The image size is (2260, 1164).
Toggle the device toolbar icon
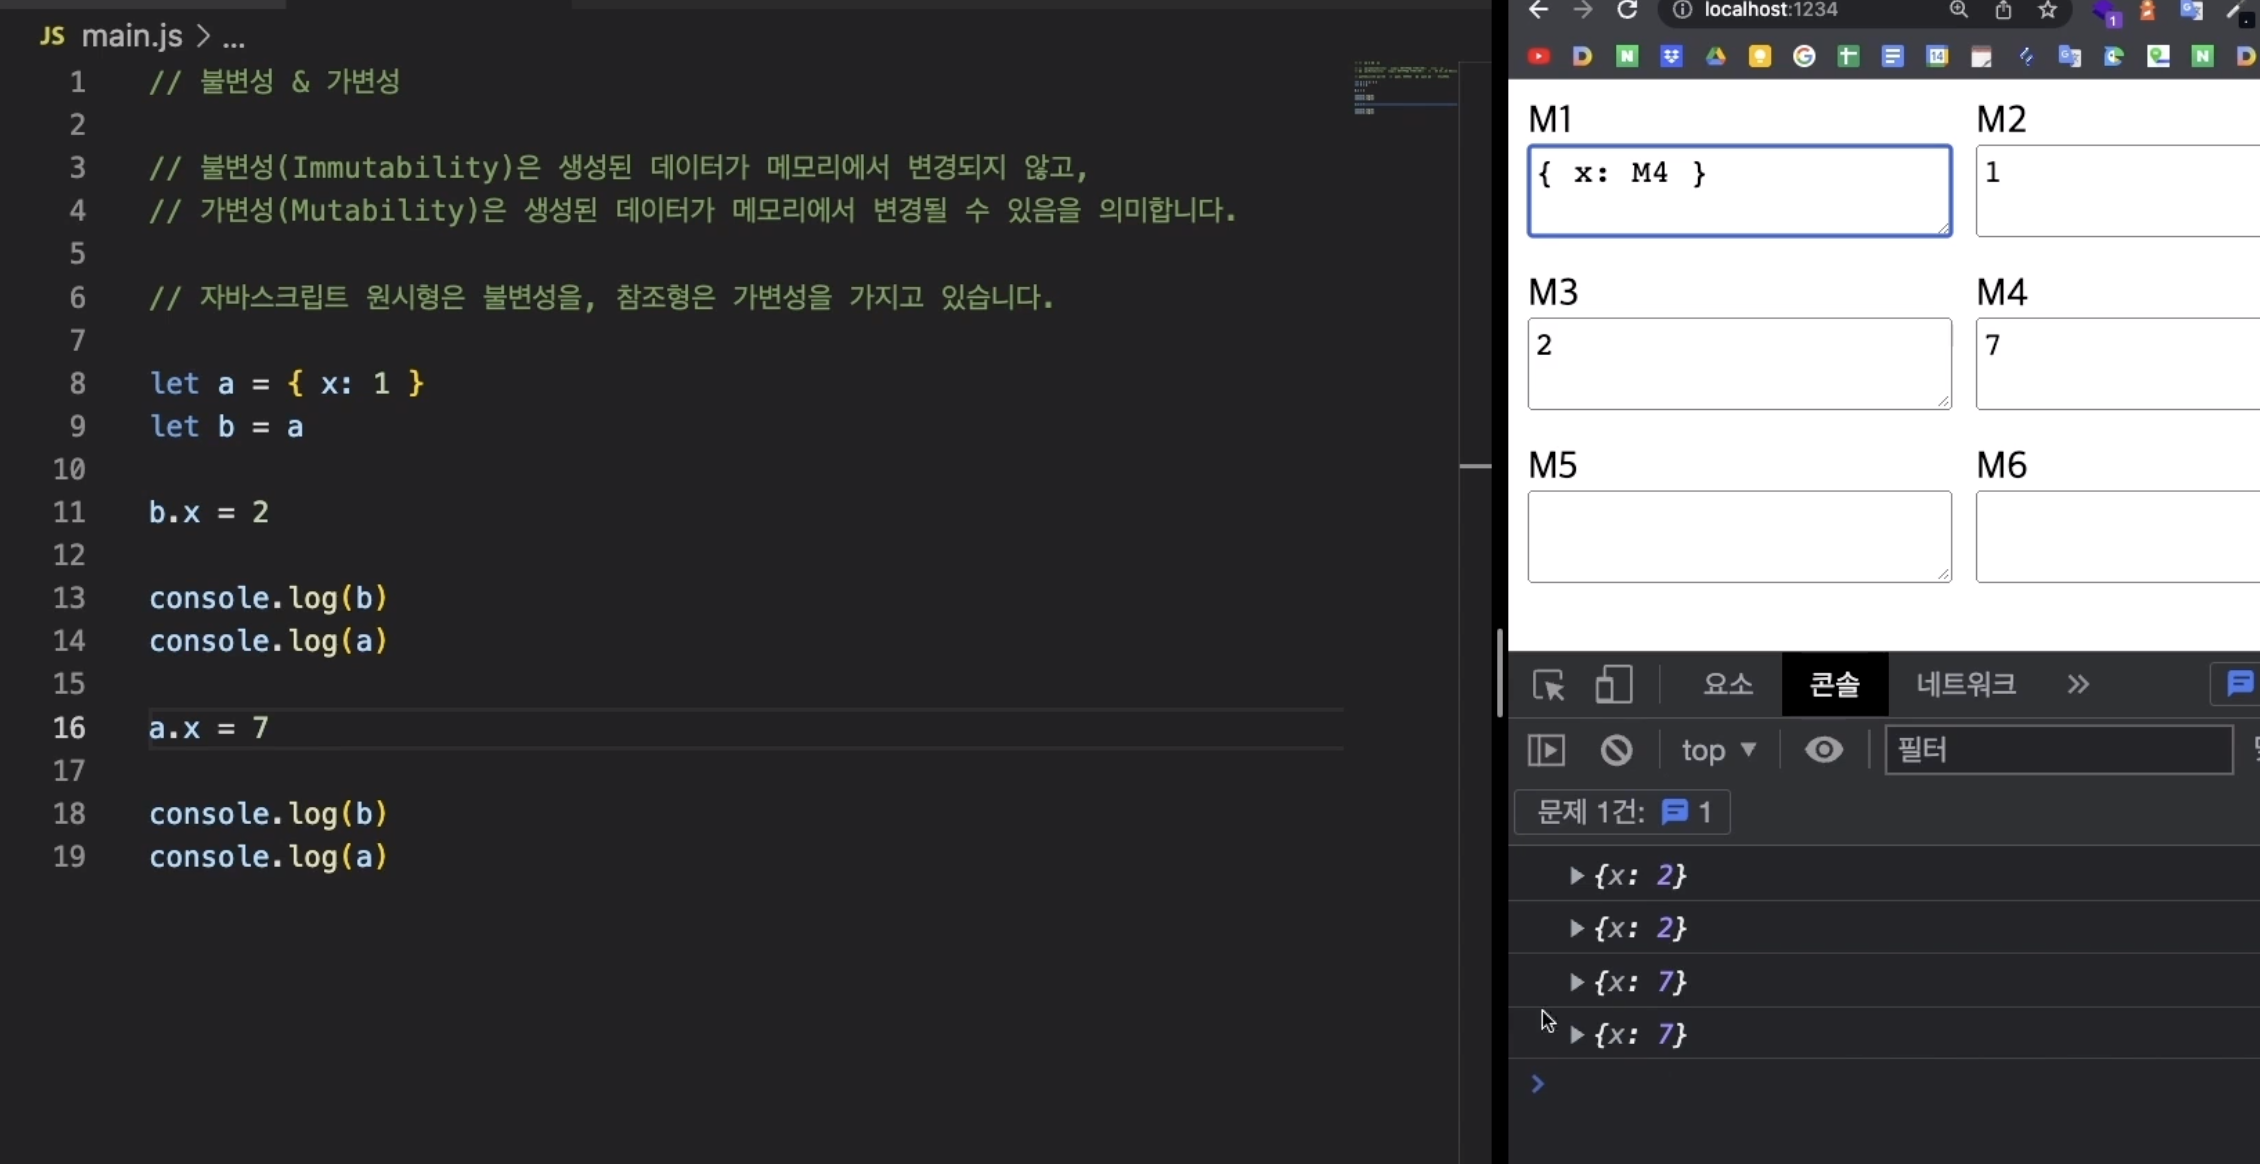(x=1613, y=685)
